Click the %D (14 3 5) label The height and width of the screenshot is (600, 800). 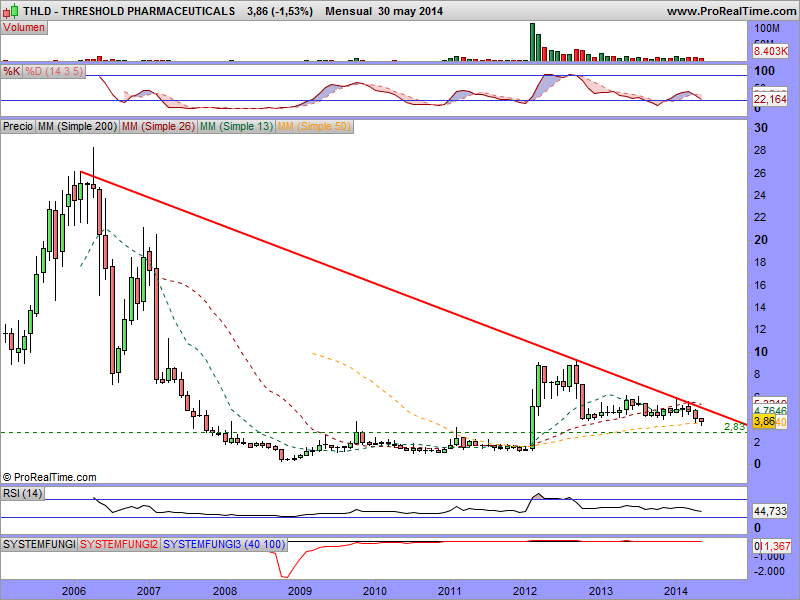click(54, 71)
